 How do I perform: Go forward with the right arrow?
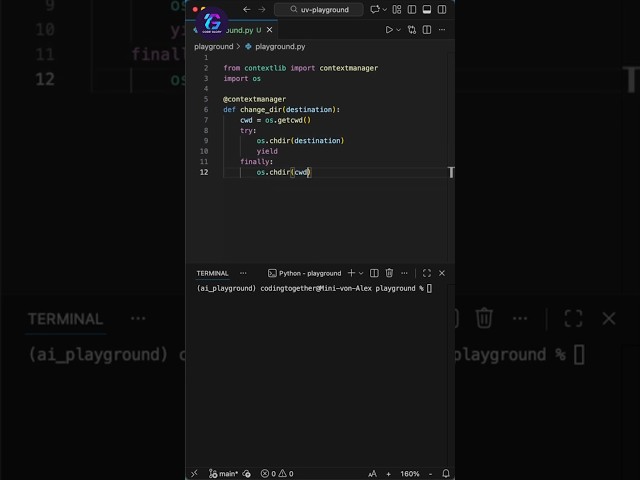(x=262, y=9)
